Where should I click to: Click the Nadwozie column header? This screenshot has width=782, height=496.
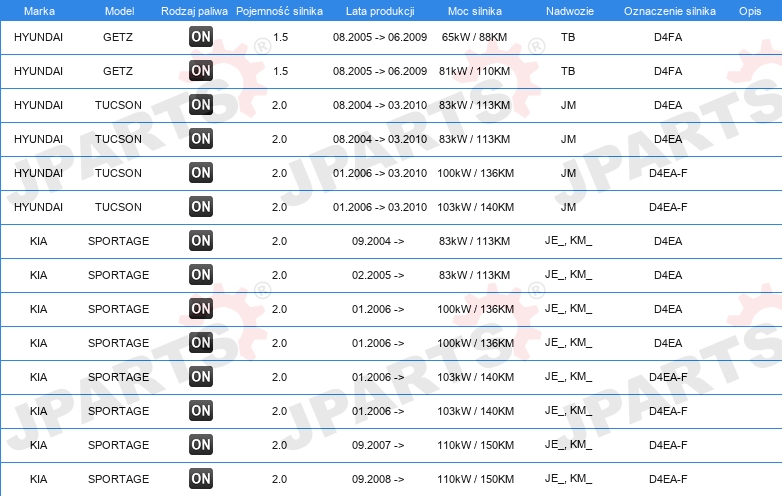tap(570, 11)
